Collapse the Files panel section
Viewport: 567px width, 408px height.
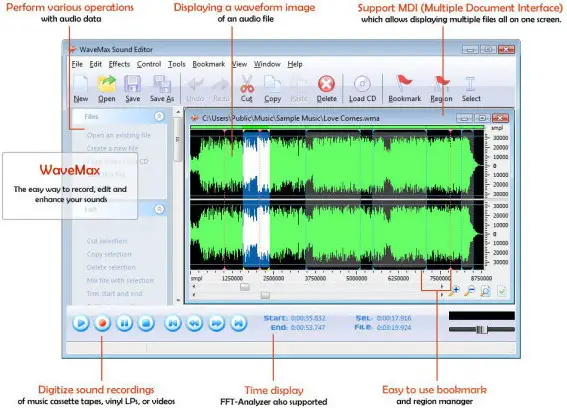159,116
